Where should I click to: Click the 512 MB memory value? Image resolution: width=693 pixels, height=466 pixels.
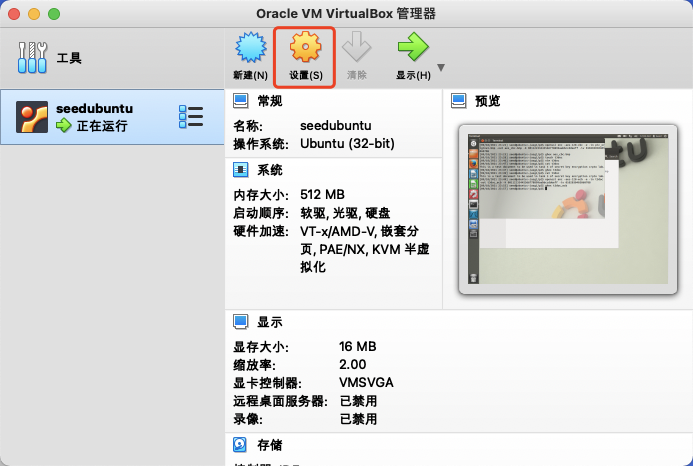click(x=322, y=195)
